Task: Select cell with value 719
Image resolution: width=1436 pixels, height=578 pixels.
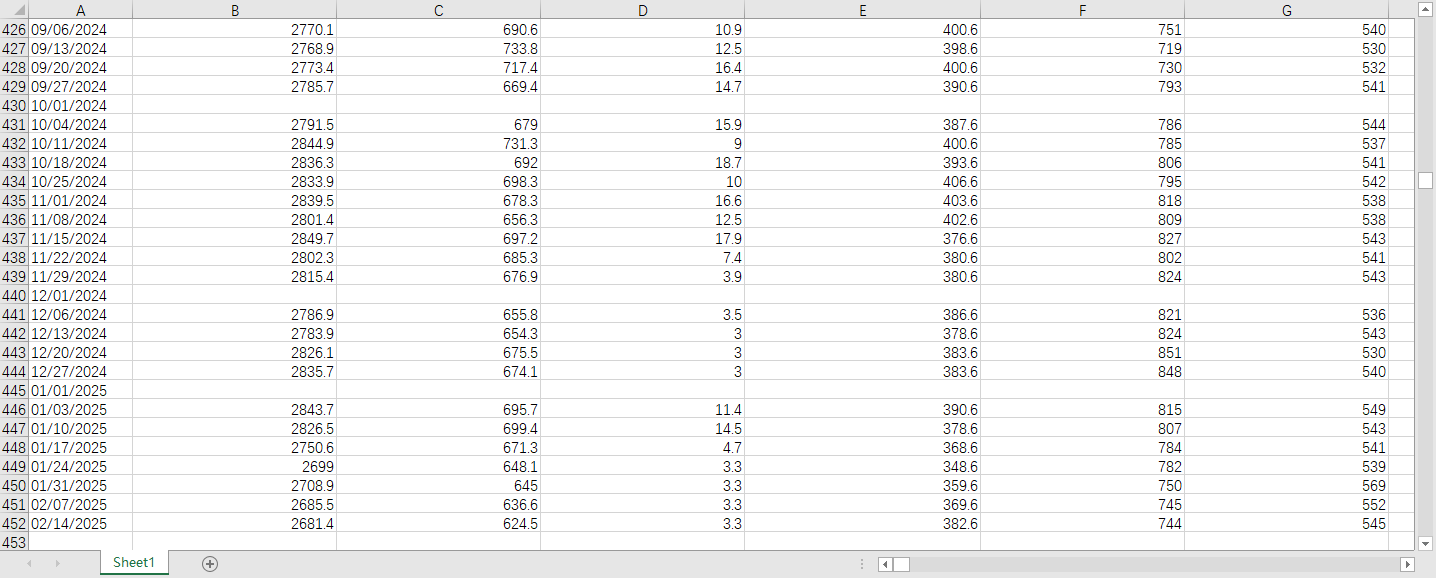Action: pyautogui.click(x=1082, y=49)
